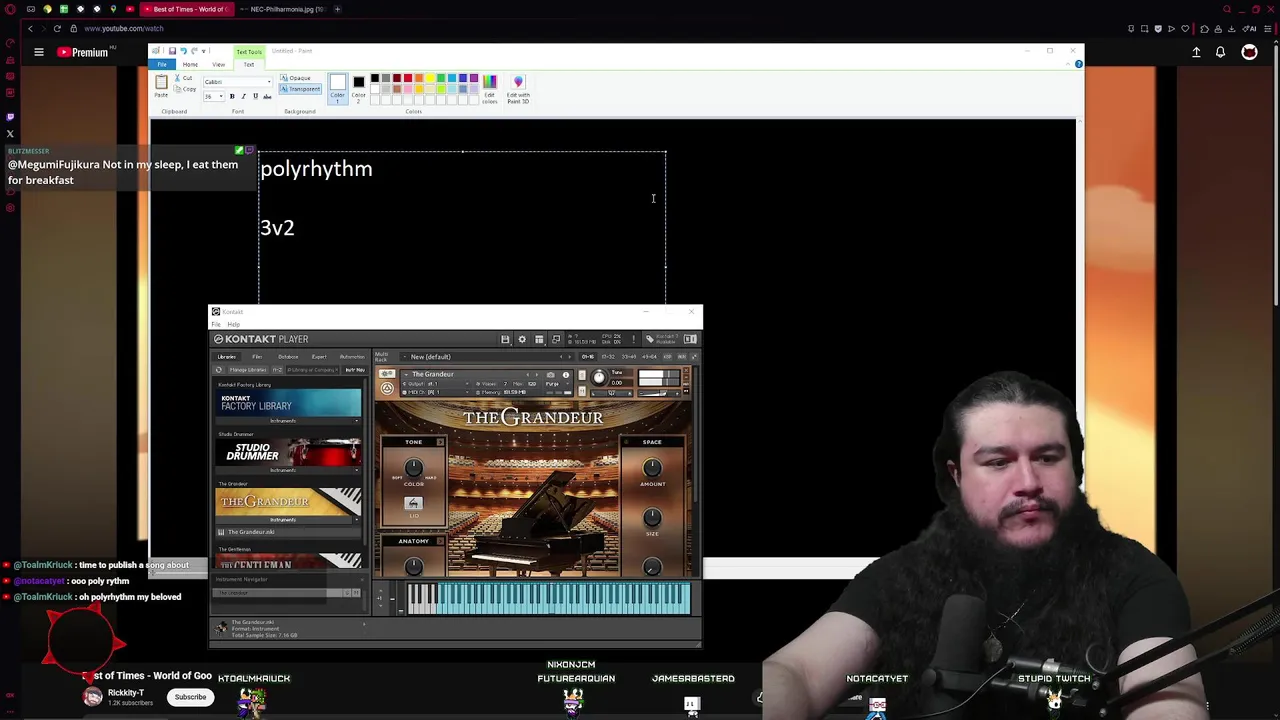Select the Files tab in Kontakt browser

(x=257, y=357)
